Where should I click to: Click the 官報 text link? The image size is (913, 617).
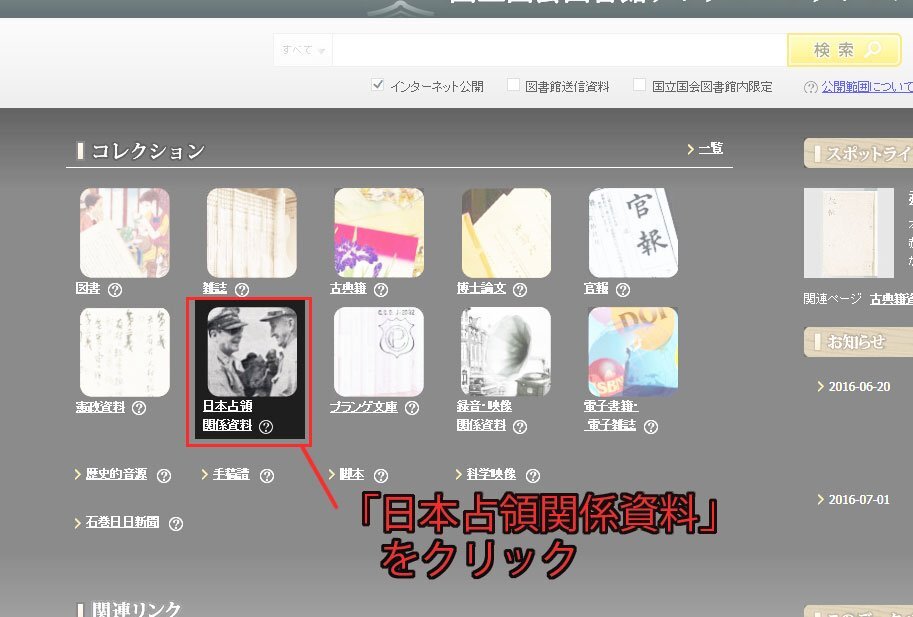(x=596, y=288)
